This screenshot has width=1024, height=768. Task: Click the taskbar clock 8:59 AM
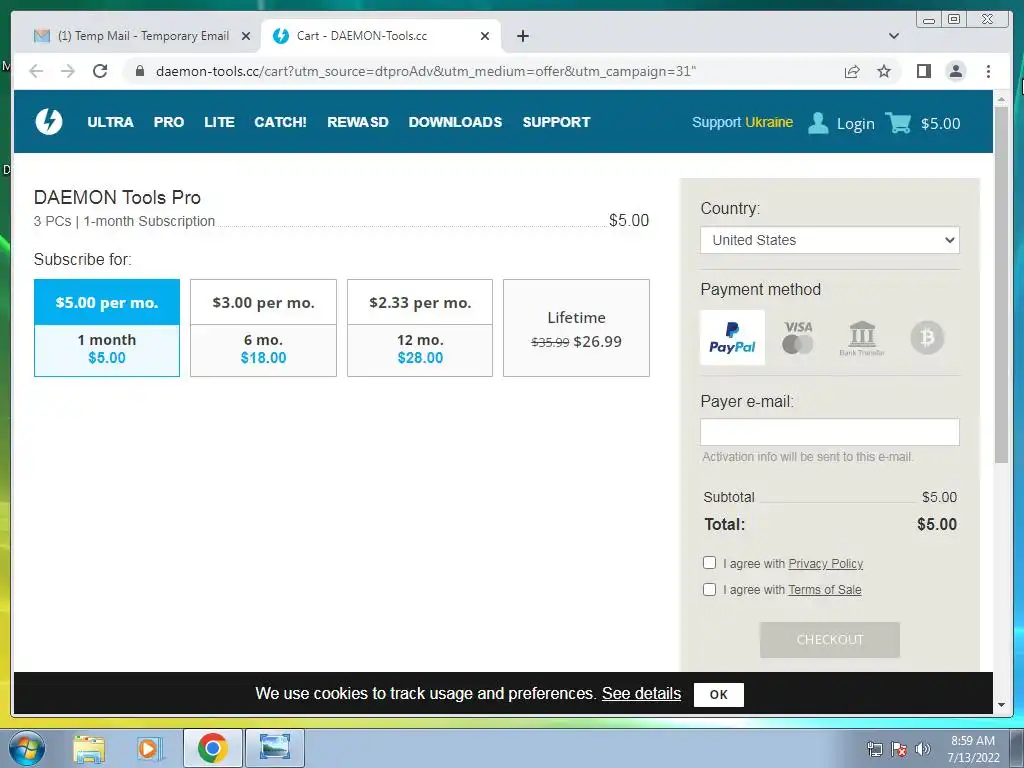pos(972,741)
